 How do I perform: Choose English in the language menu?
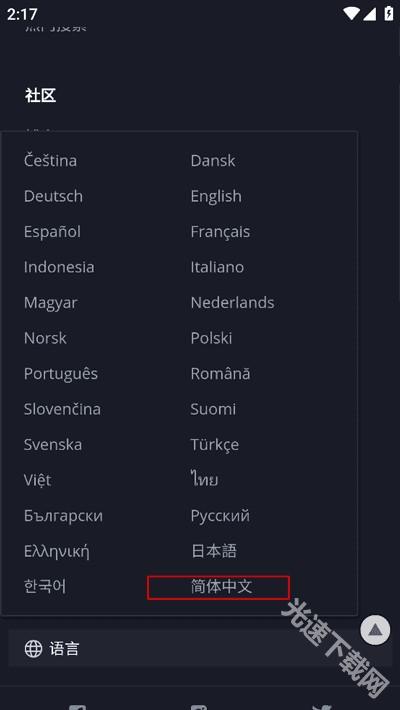(x=216, y=197)
